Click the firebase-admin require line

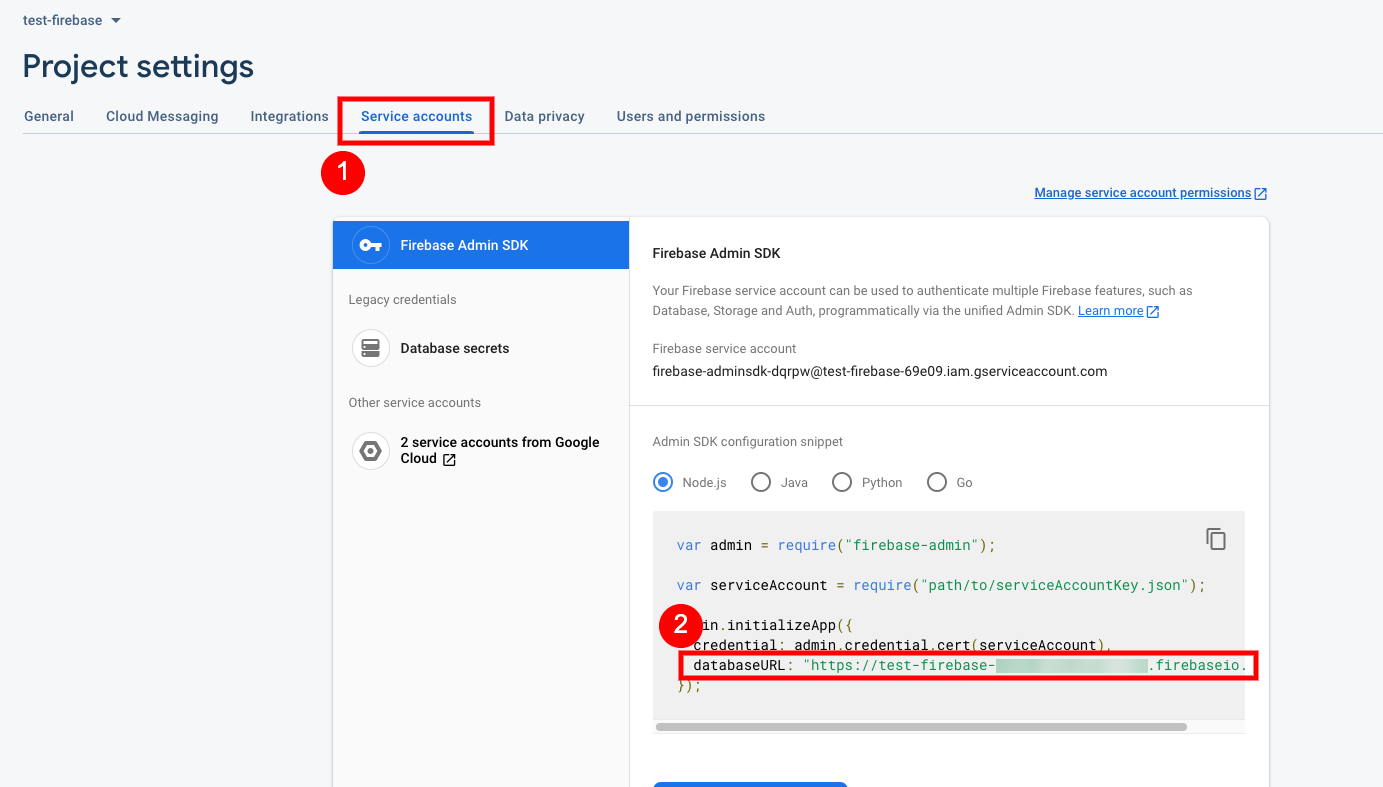coord(836,545)
